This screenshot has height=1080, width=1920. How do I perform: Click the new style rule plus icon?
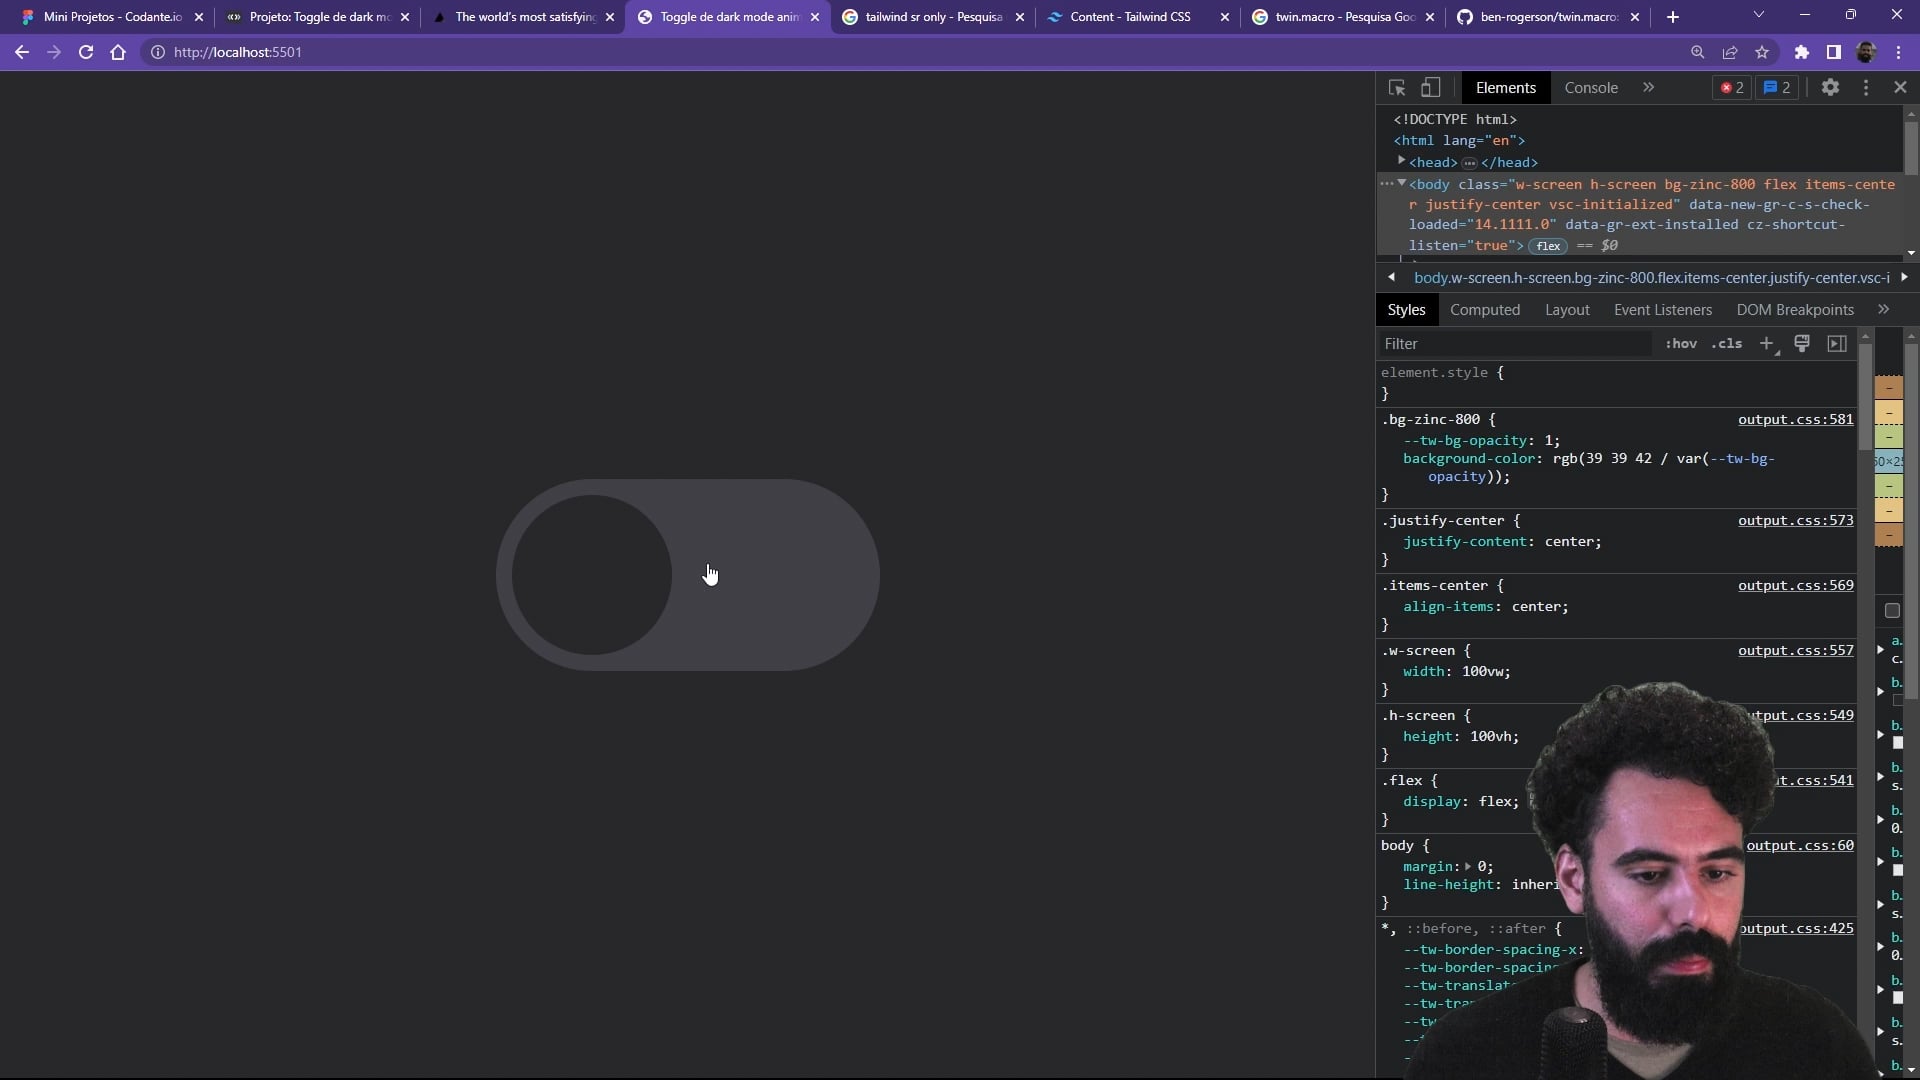tap(1767, 344)
